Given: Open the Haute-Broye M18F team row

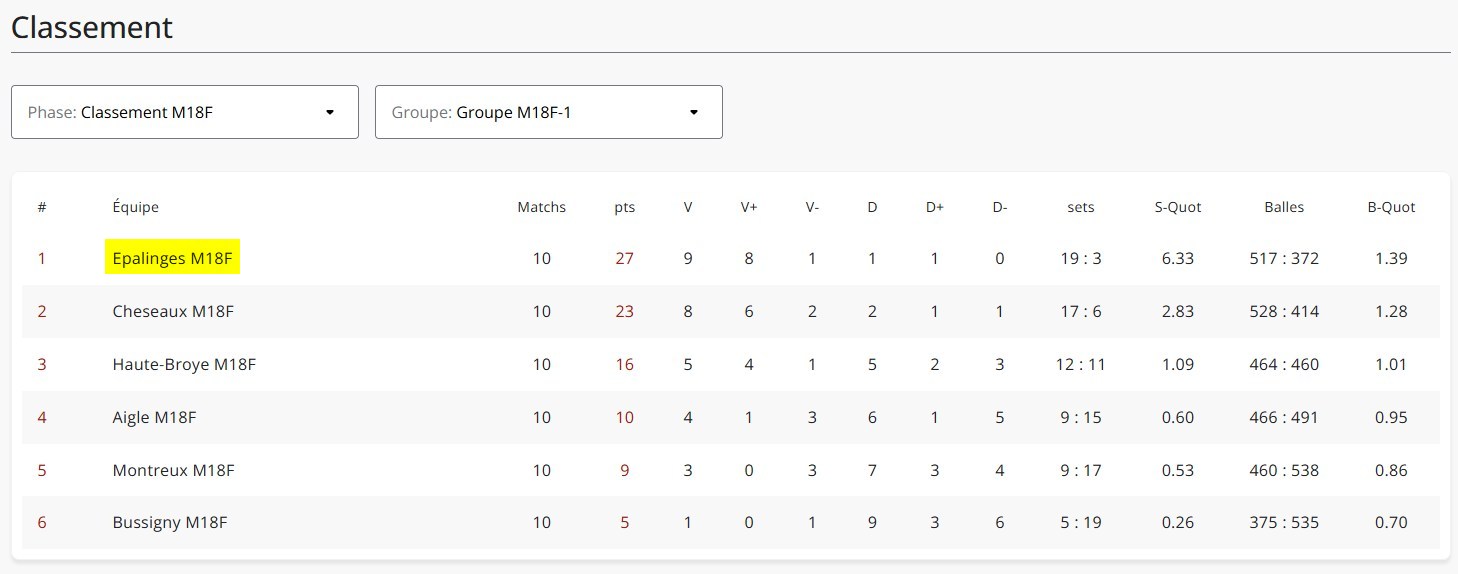Looking at the screenshot, I should [x=731, y=364].
